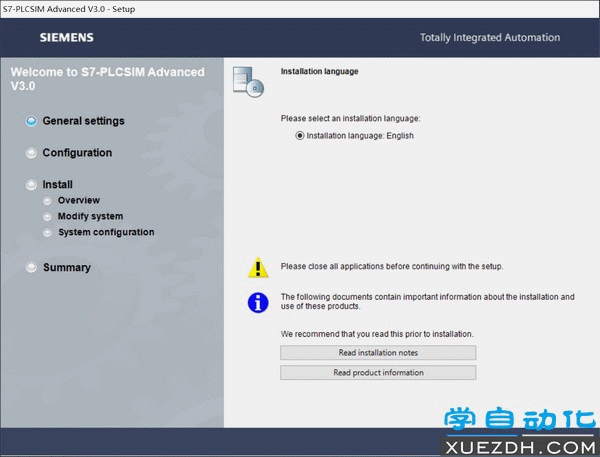The image size is (600, 457).
Task: Open the Install step in sidebar
Action: 57,184
